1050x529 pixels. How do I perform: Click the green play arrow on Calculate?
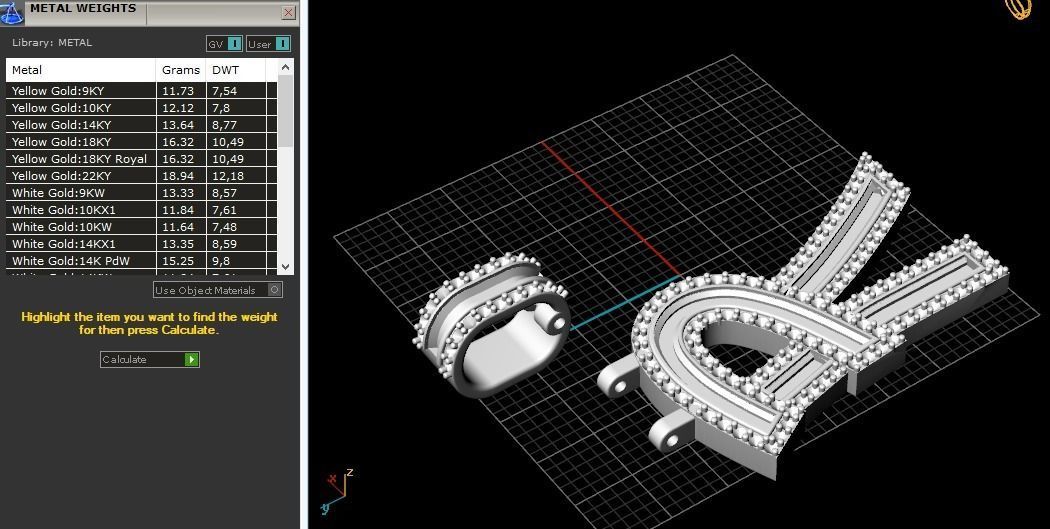click(192, 360)
